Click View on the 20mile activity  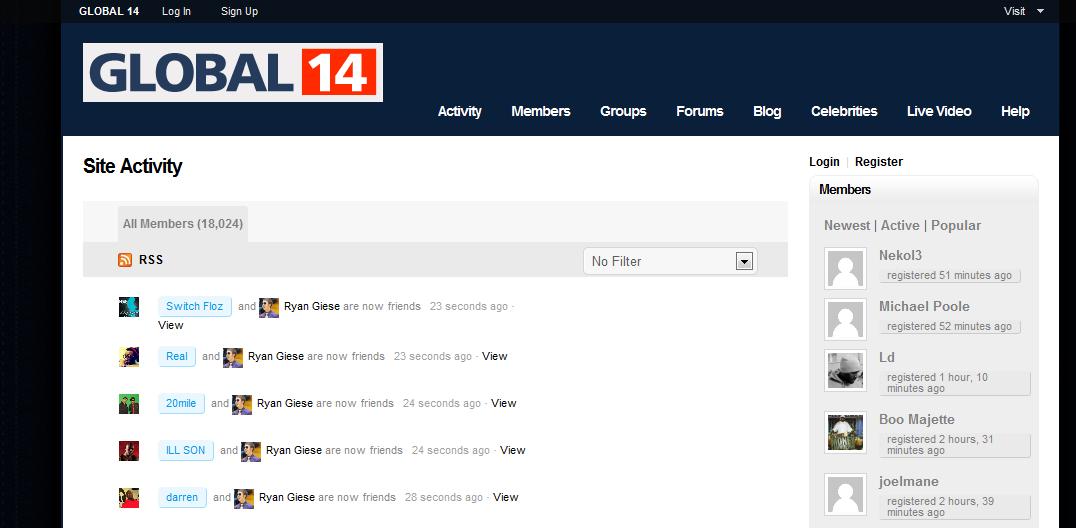click(x=504, y=403)
